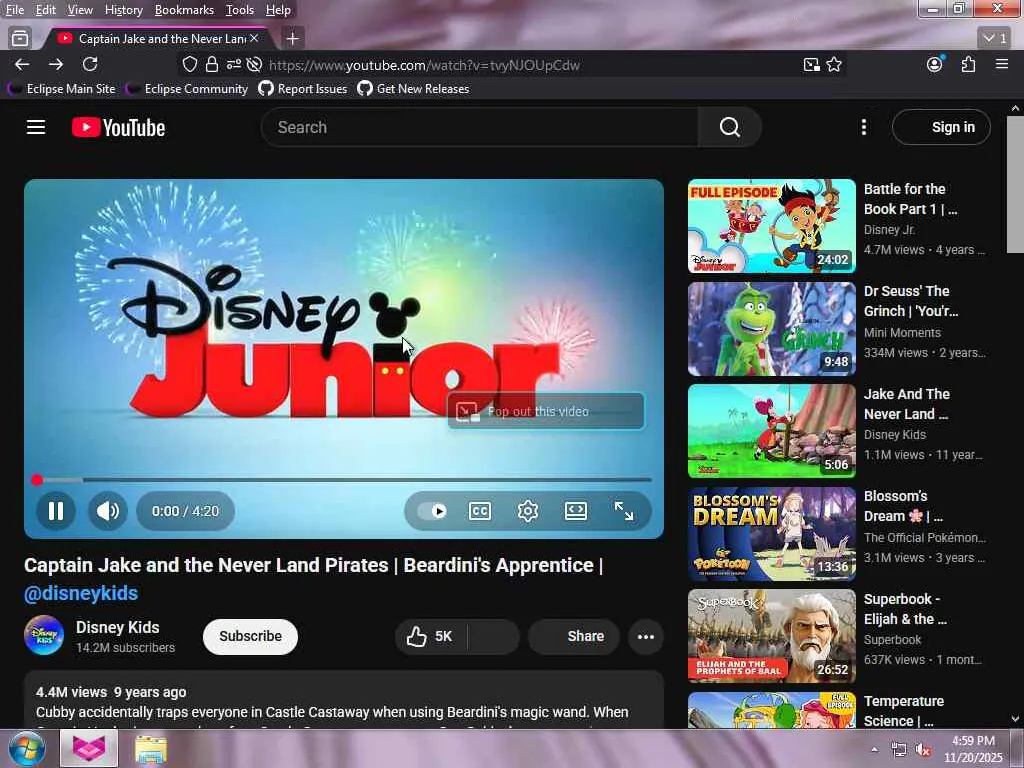Subscribe to Disney Kids
Screen dimensions: 1024x768
pyautogui.click(x=250, y=636)
